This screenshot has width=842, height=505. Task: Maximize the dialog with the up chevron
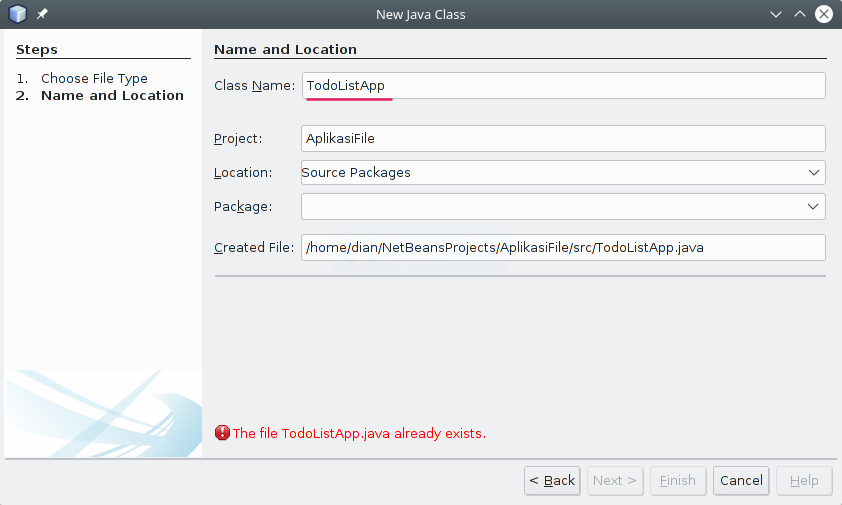click(x=800, y=15)
